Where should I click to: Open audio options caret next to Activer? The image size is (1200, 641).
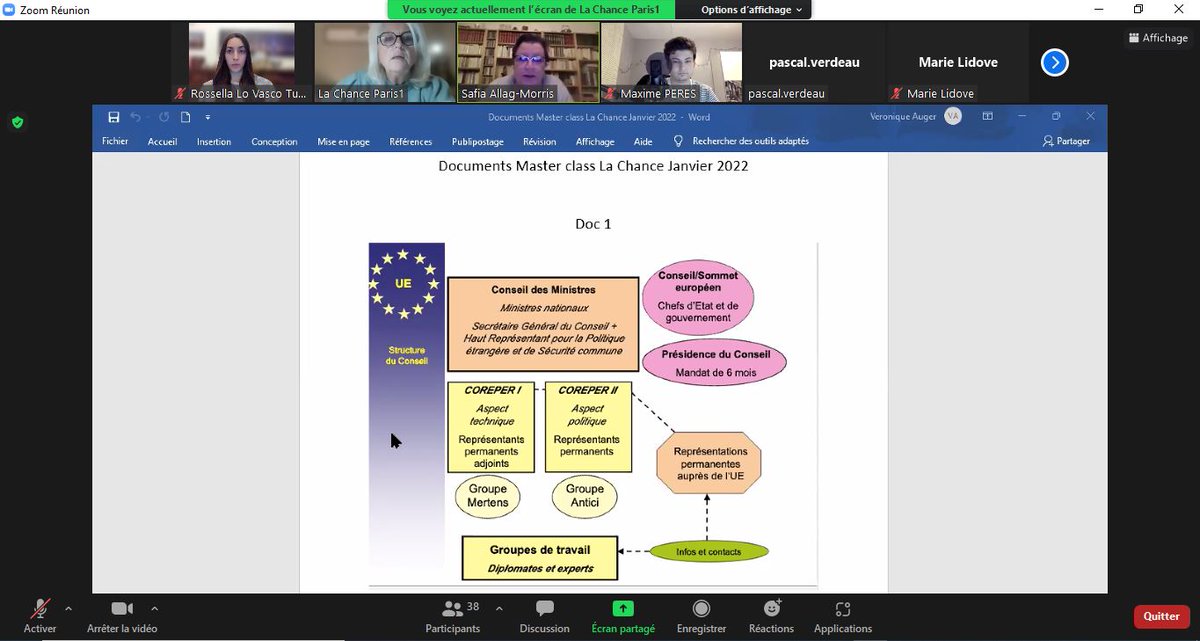click(69, 608)
